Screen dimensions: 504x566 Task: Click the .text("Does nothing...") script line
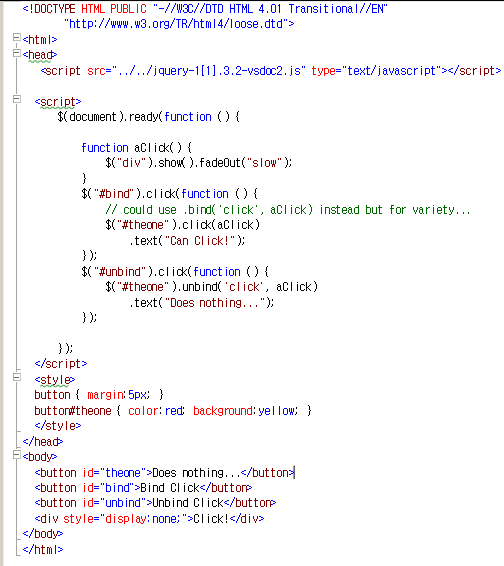[202, 303]
